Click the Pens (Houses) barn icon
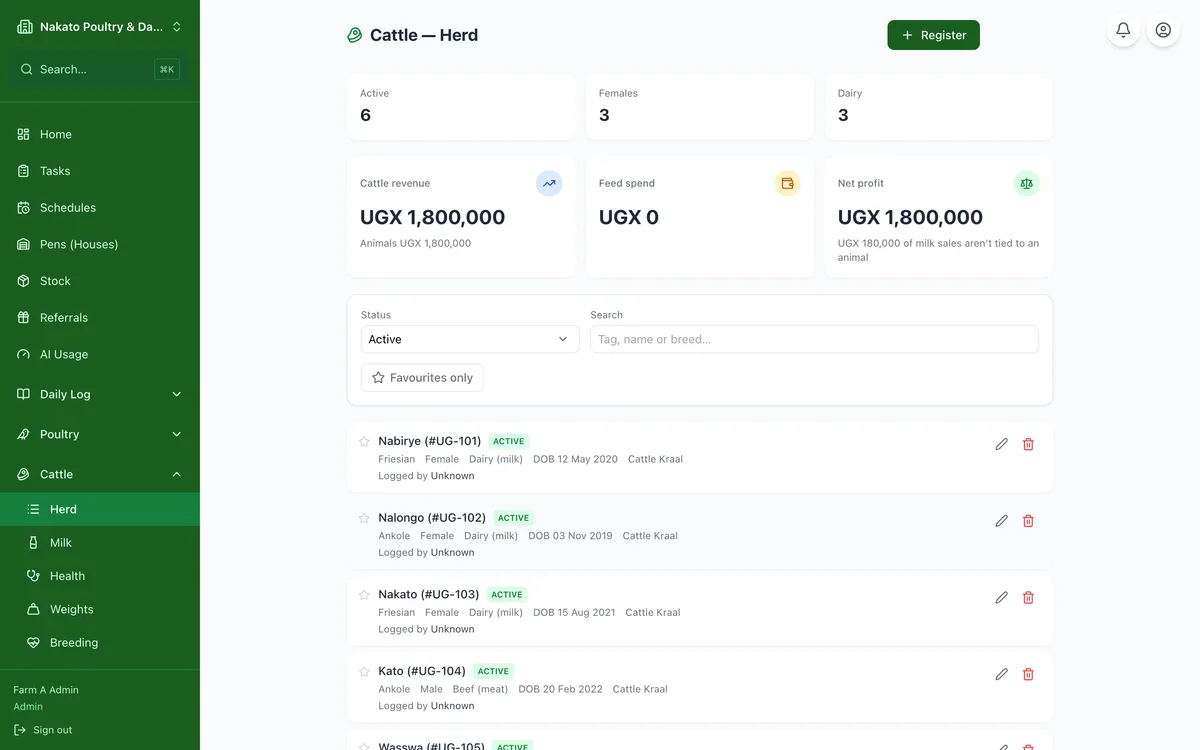 (24, 244)
